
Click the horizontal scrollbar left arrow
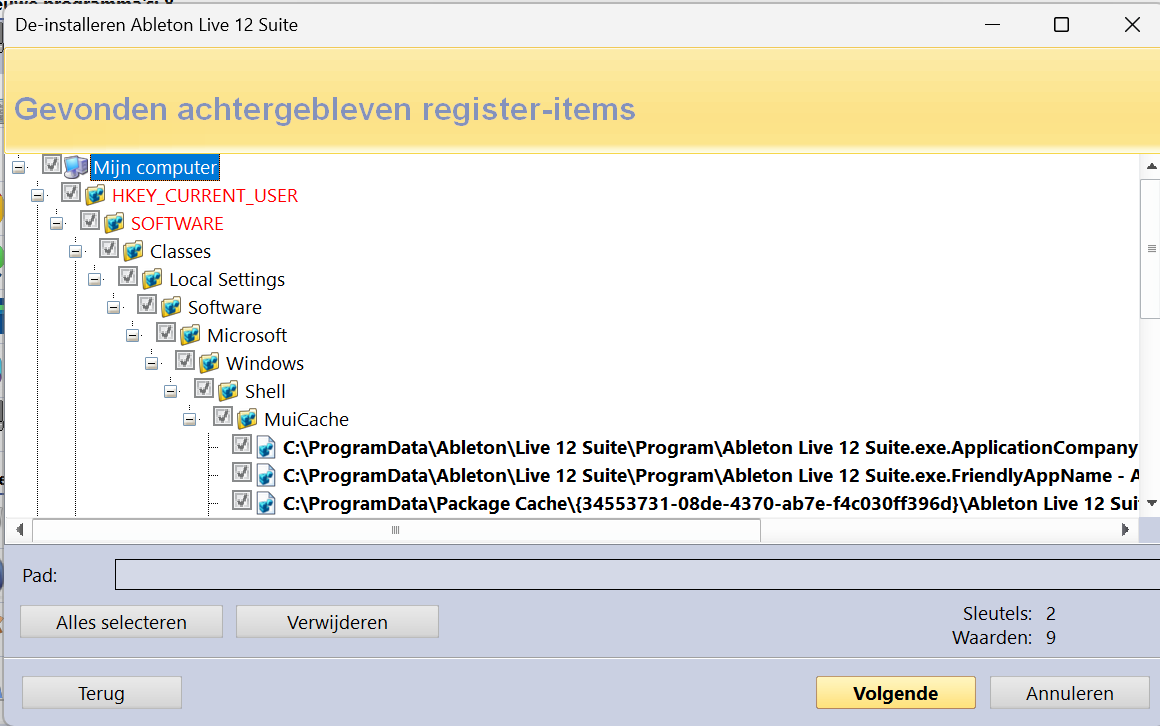click(19, 530)
